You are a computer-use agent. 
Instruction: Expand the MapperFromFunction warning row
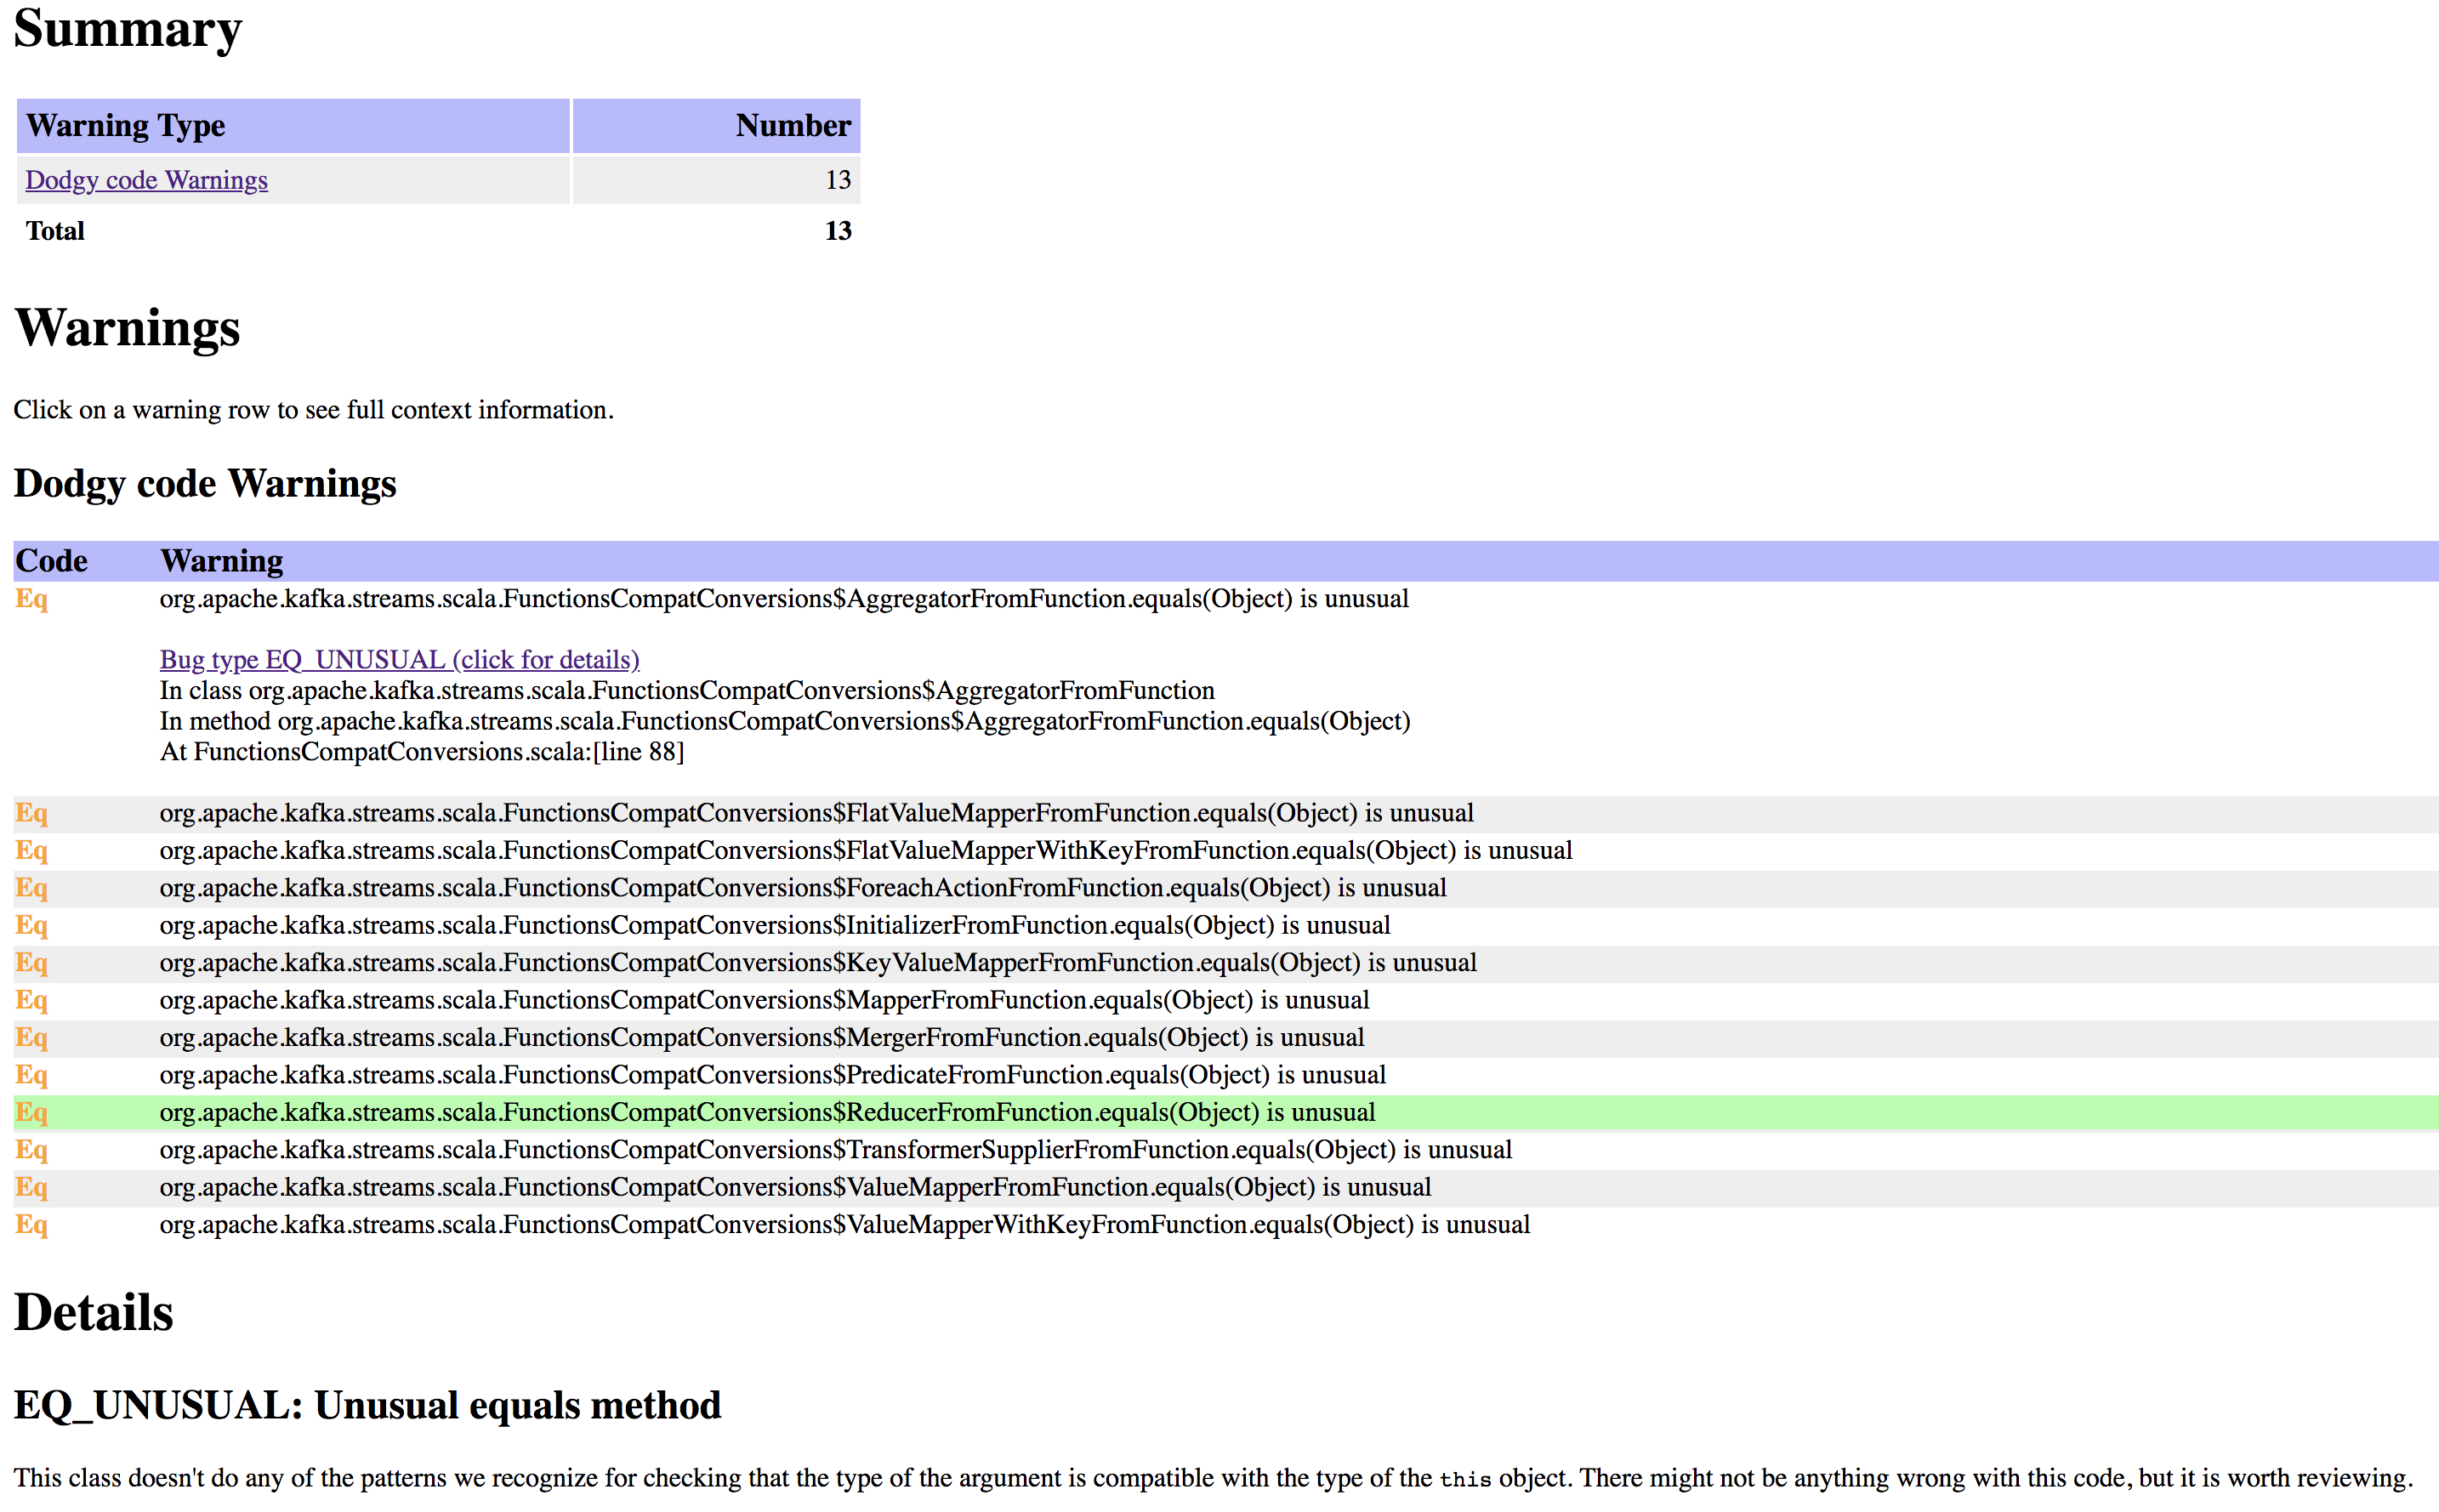pyautogui.click(x=764, y=1001)
